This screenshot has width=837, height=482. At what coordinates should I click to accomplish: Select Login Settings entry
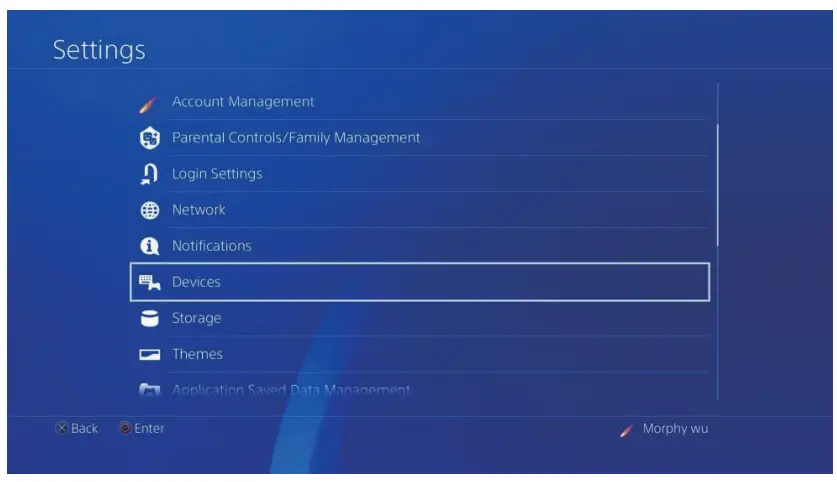coord(419,173)
